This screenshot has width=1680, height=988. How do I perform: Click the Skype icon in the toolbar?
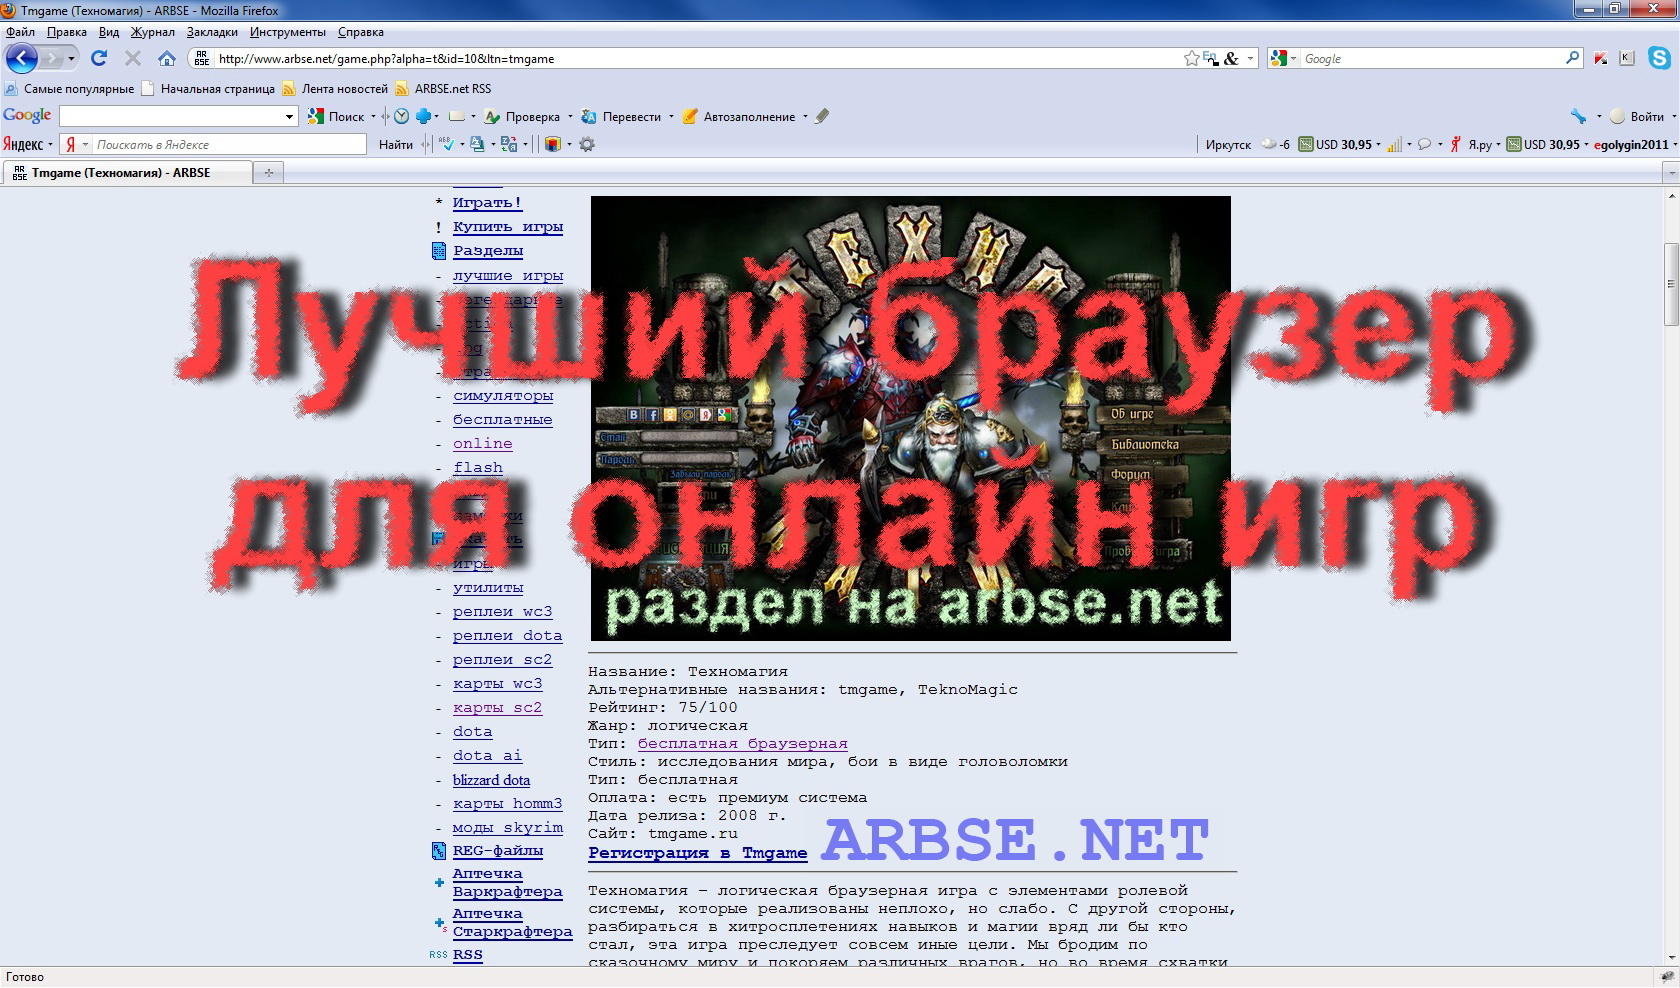[x=1660, y=58]
